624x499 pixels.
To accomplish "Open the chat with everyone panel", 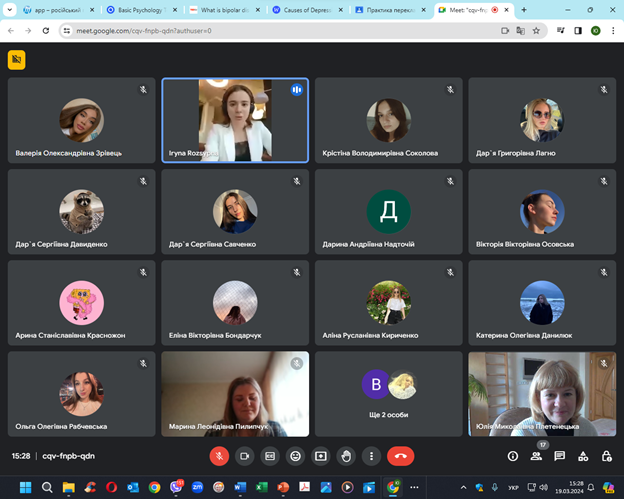I will point(560,455).
